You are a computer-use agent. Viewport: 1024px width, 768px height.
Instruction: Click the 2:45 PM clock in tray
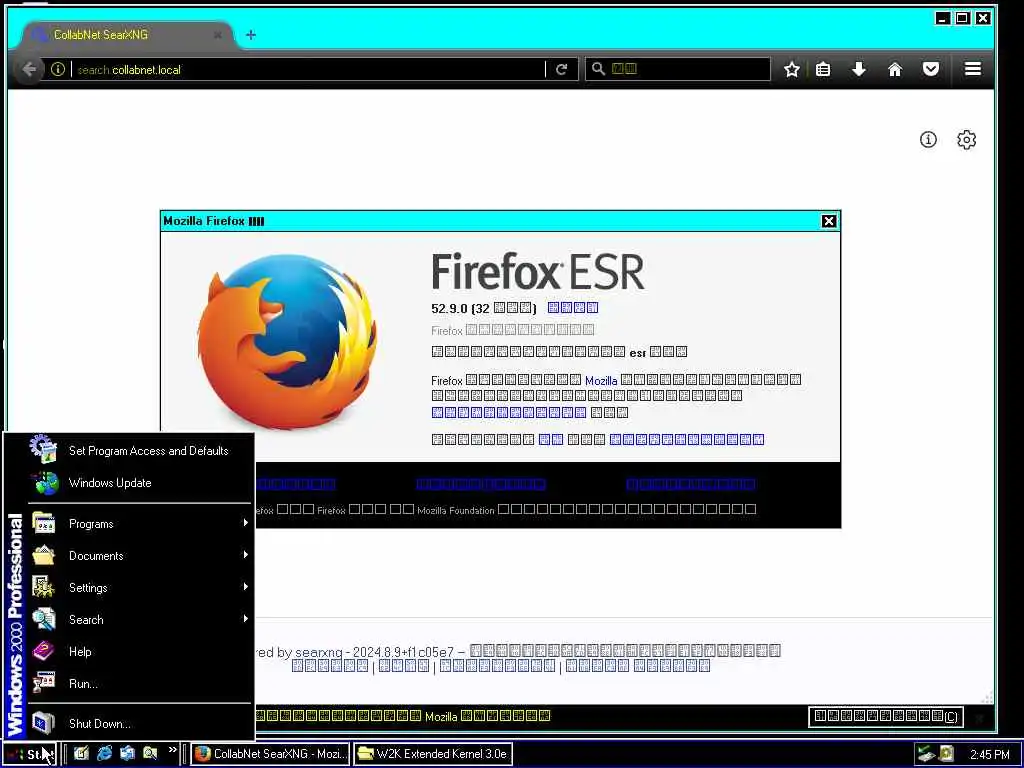pos(989,755)
